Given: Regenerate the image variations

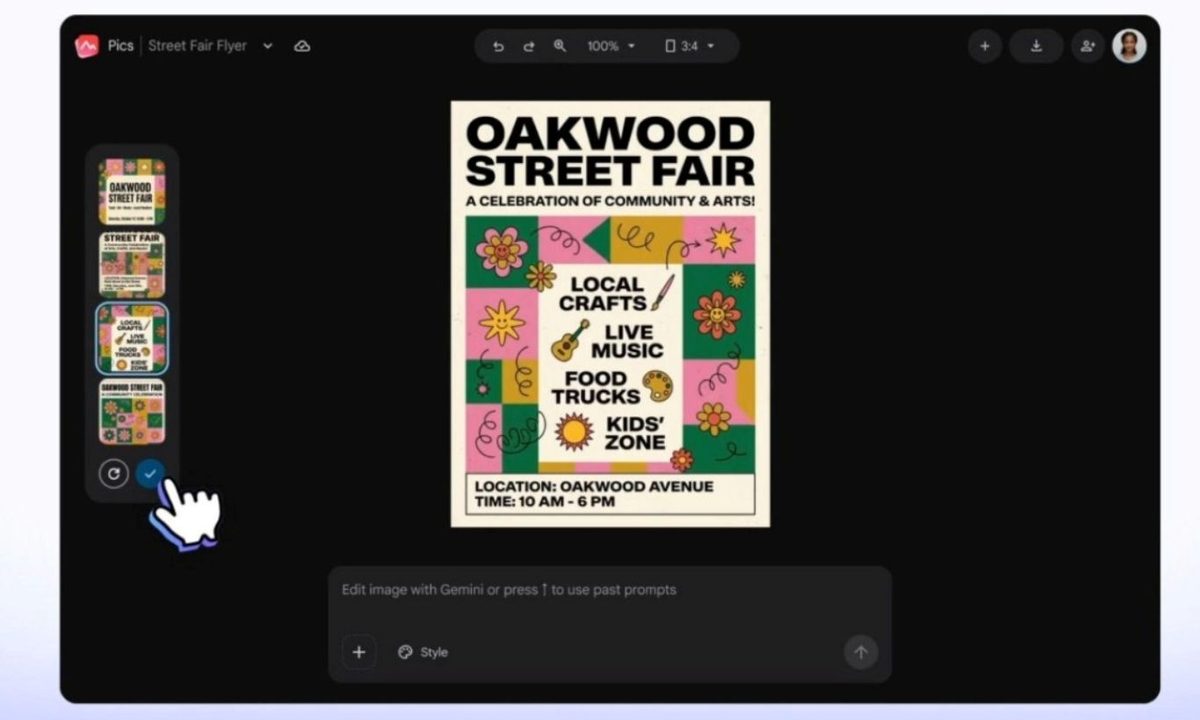Looking at the screenshot, I should coord(113,474).
